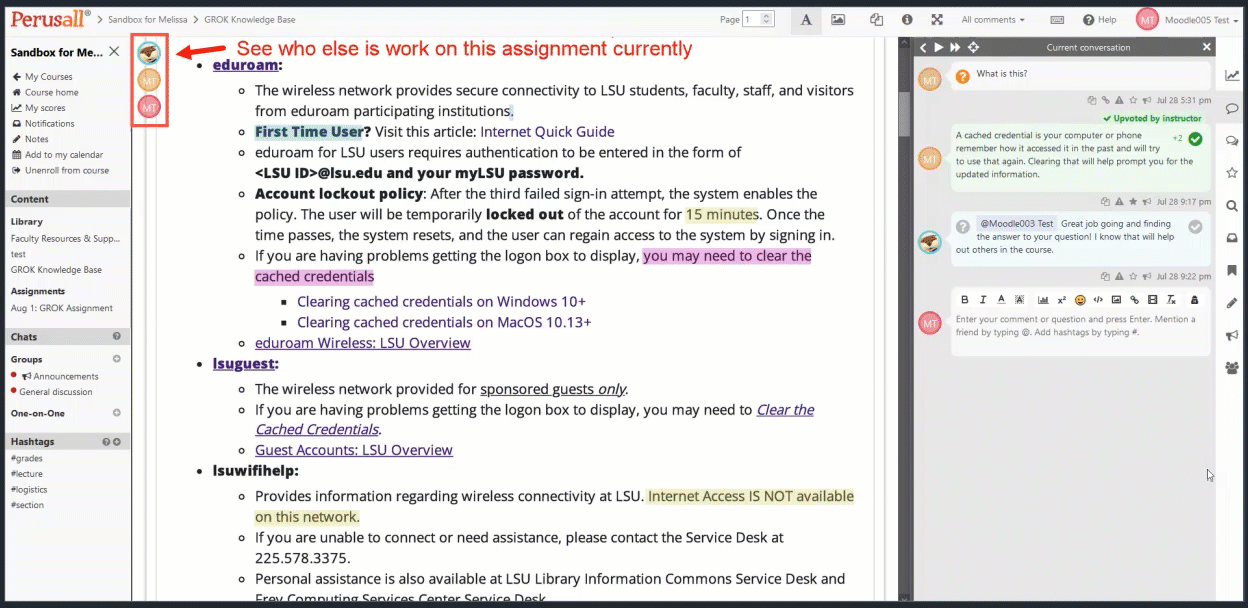Toggle star on Jul 28 5:31 pm comment
This screenshot has height=608, width=1248.
tap(1132, 100)
